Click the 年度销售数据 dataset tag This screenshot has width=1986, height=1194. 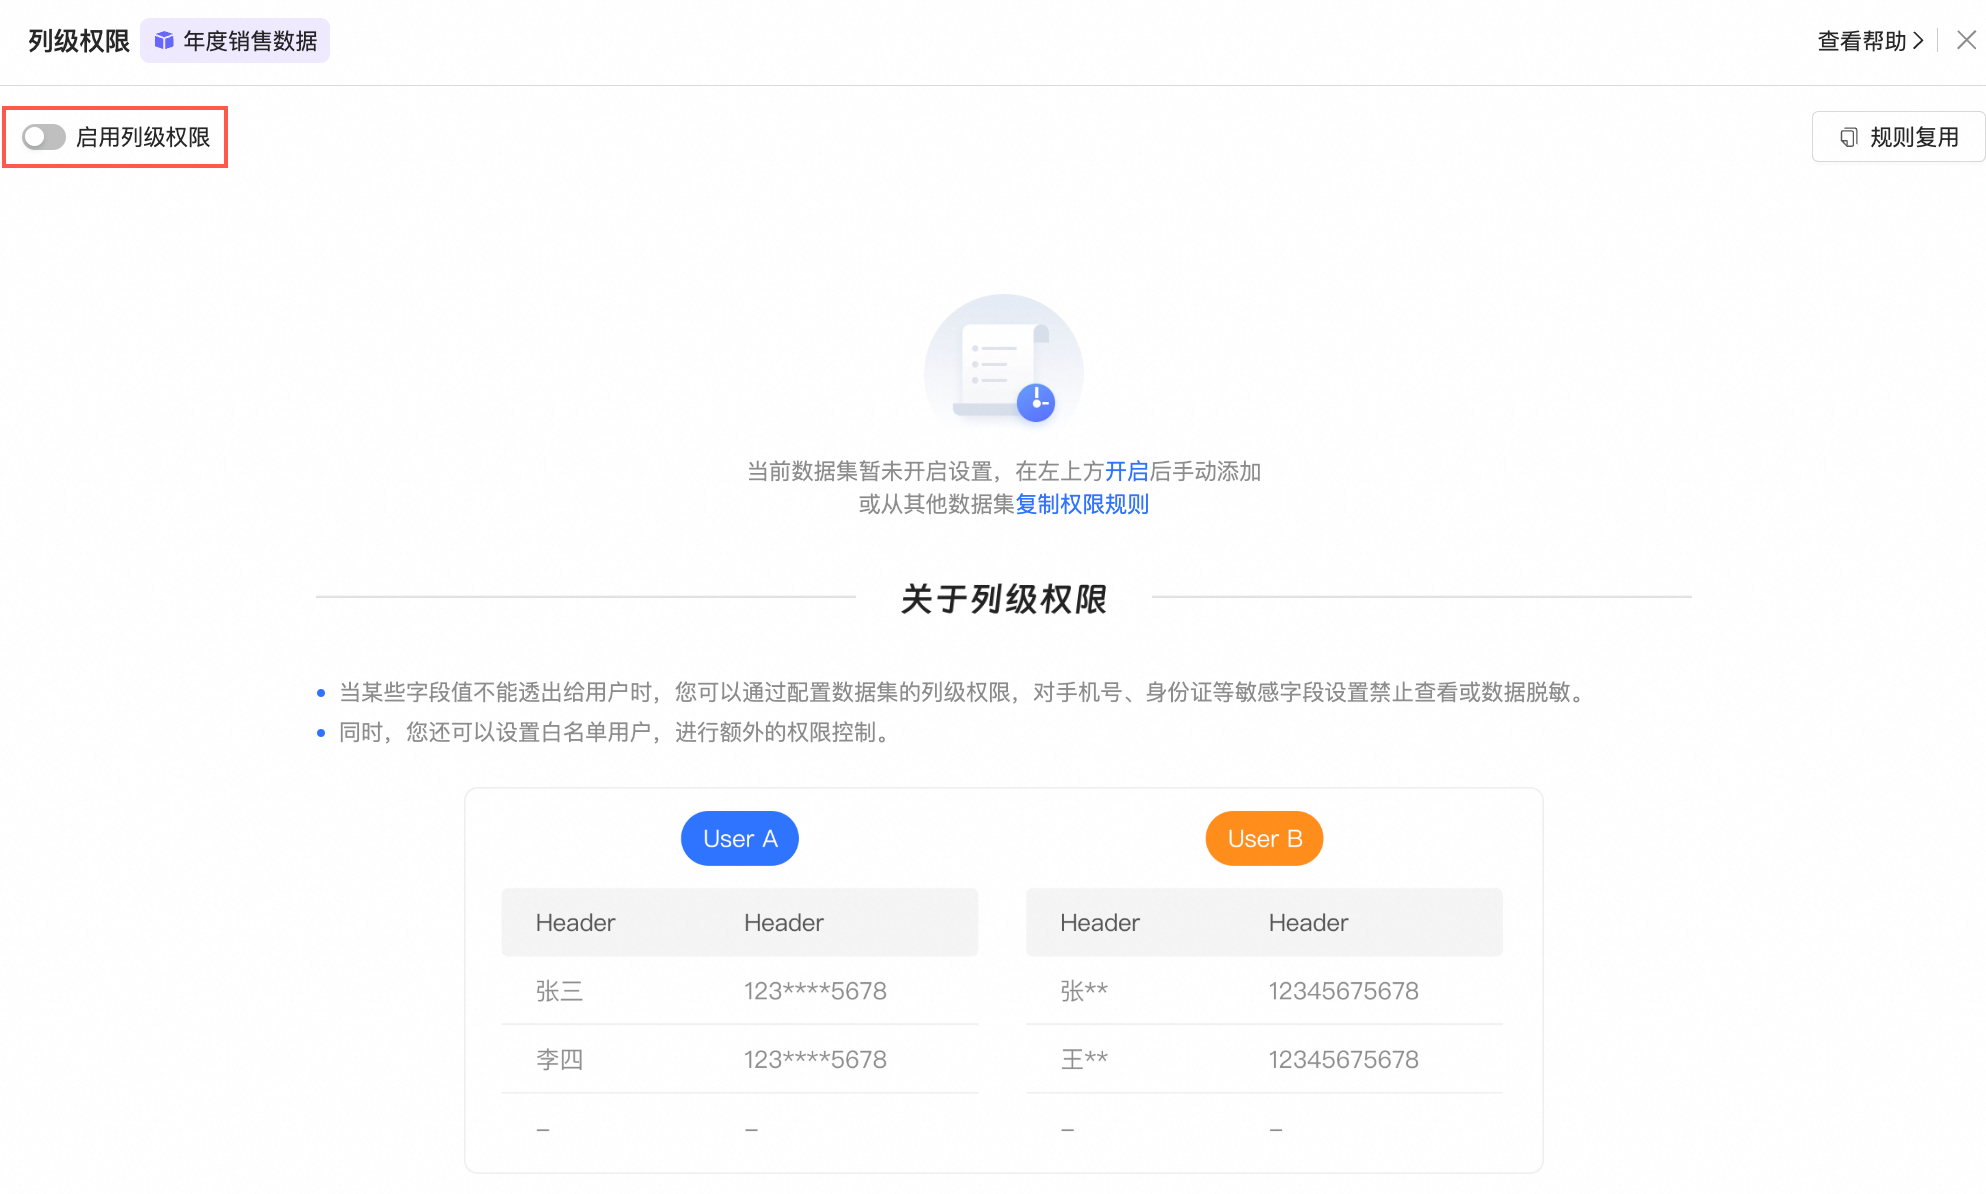(249, 41)
